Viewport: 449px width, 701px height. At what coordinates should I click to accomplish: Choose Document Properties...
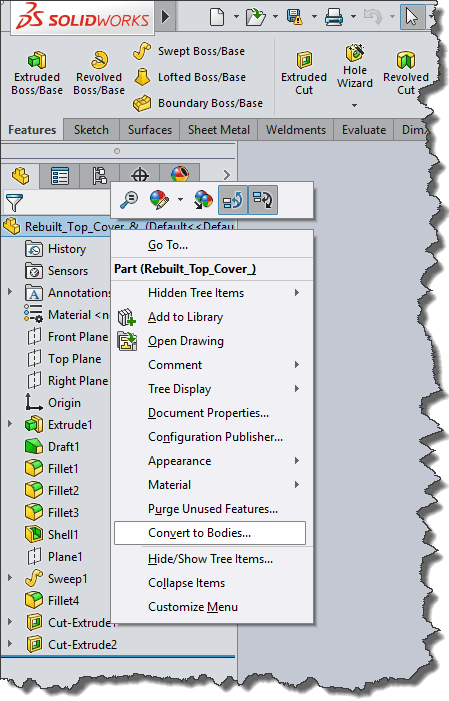point(212,413)
